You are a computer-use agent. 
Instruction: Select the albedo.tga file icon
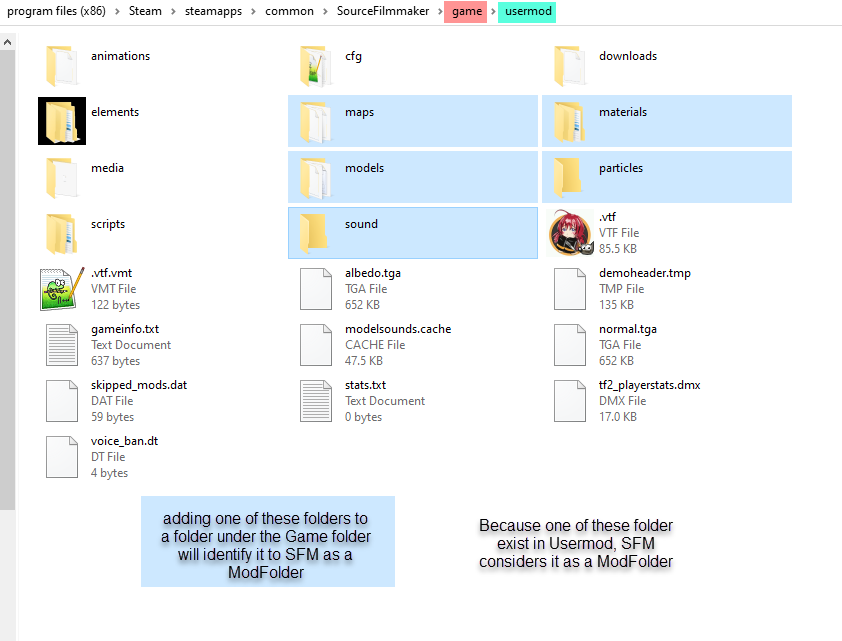[316, 289]
